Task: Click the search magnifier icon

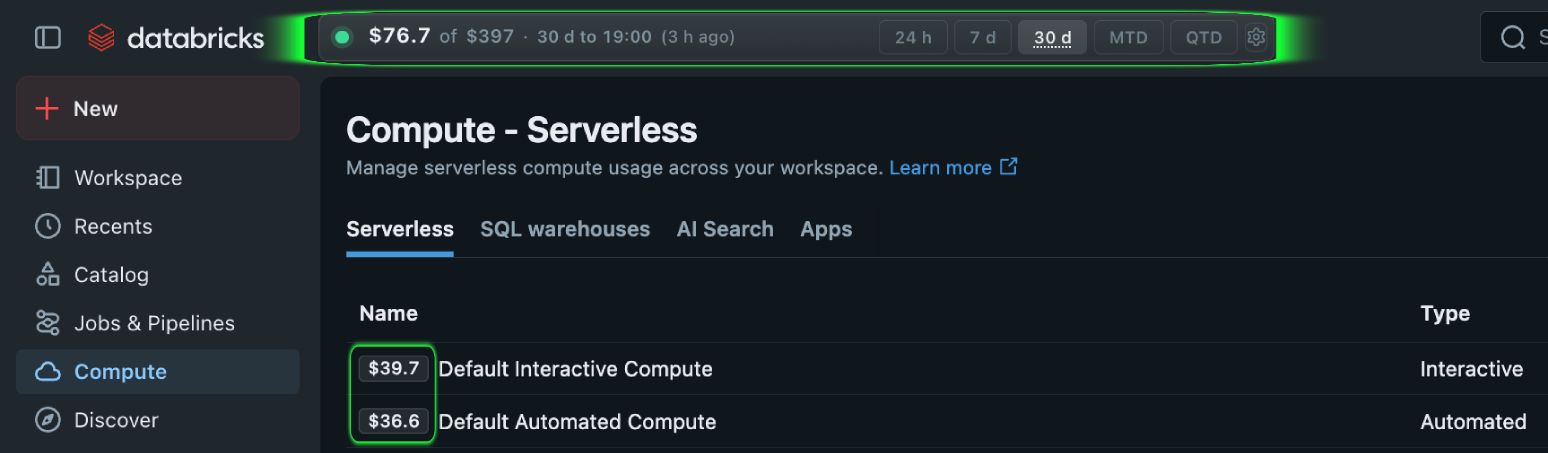Action: [x=1513, y=38]
